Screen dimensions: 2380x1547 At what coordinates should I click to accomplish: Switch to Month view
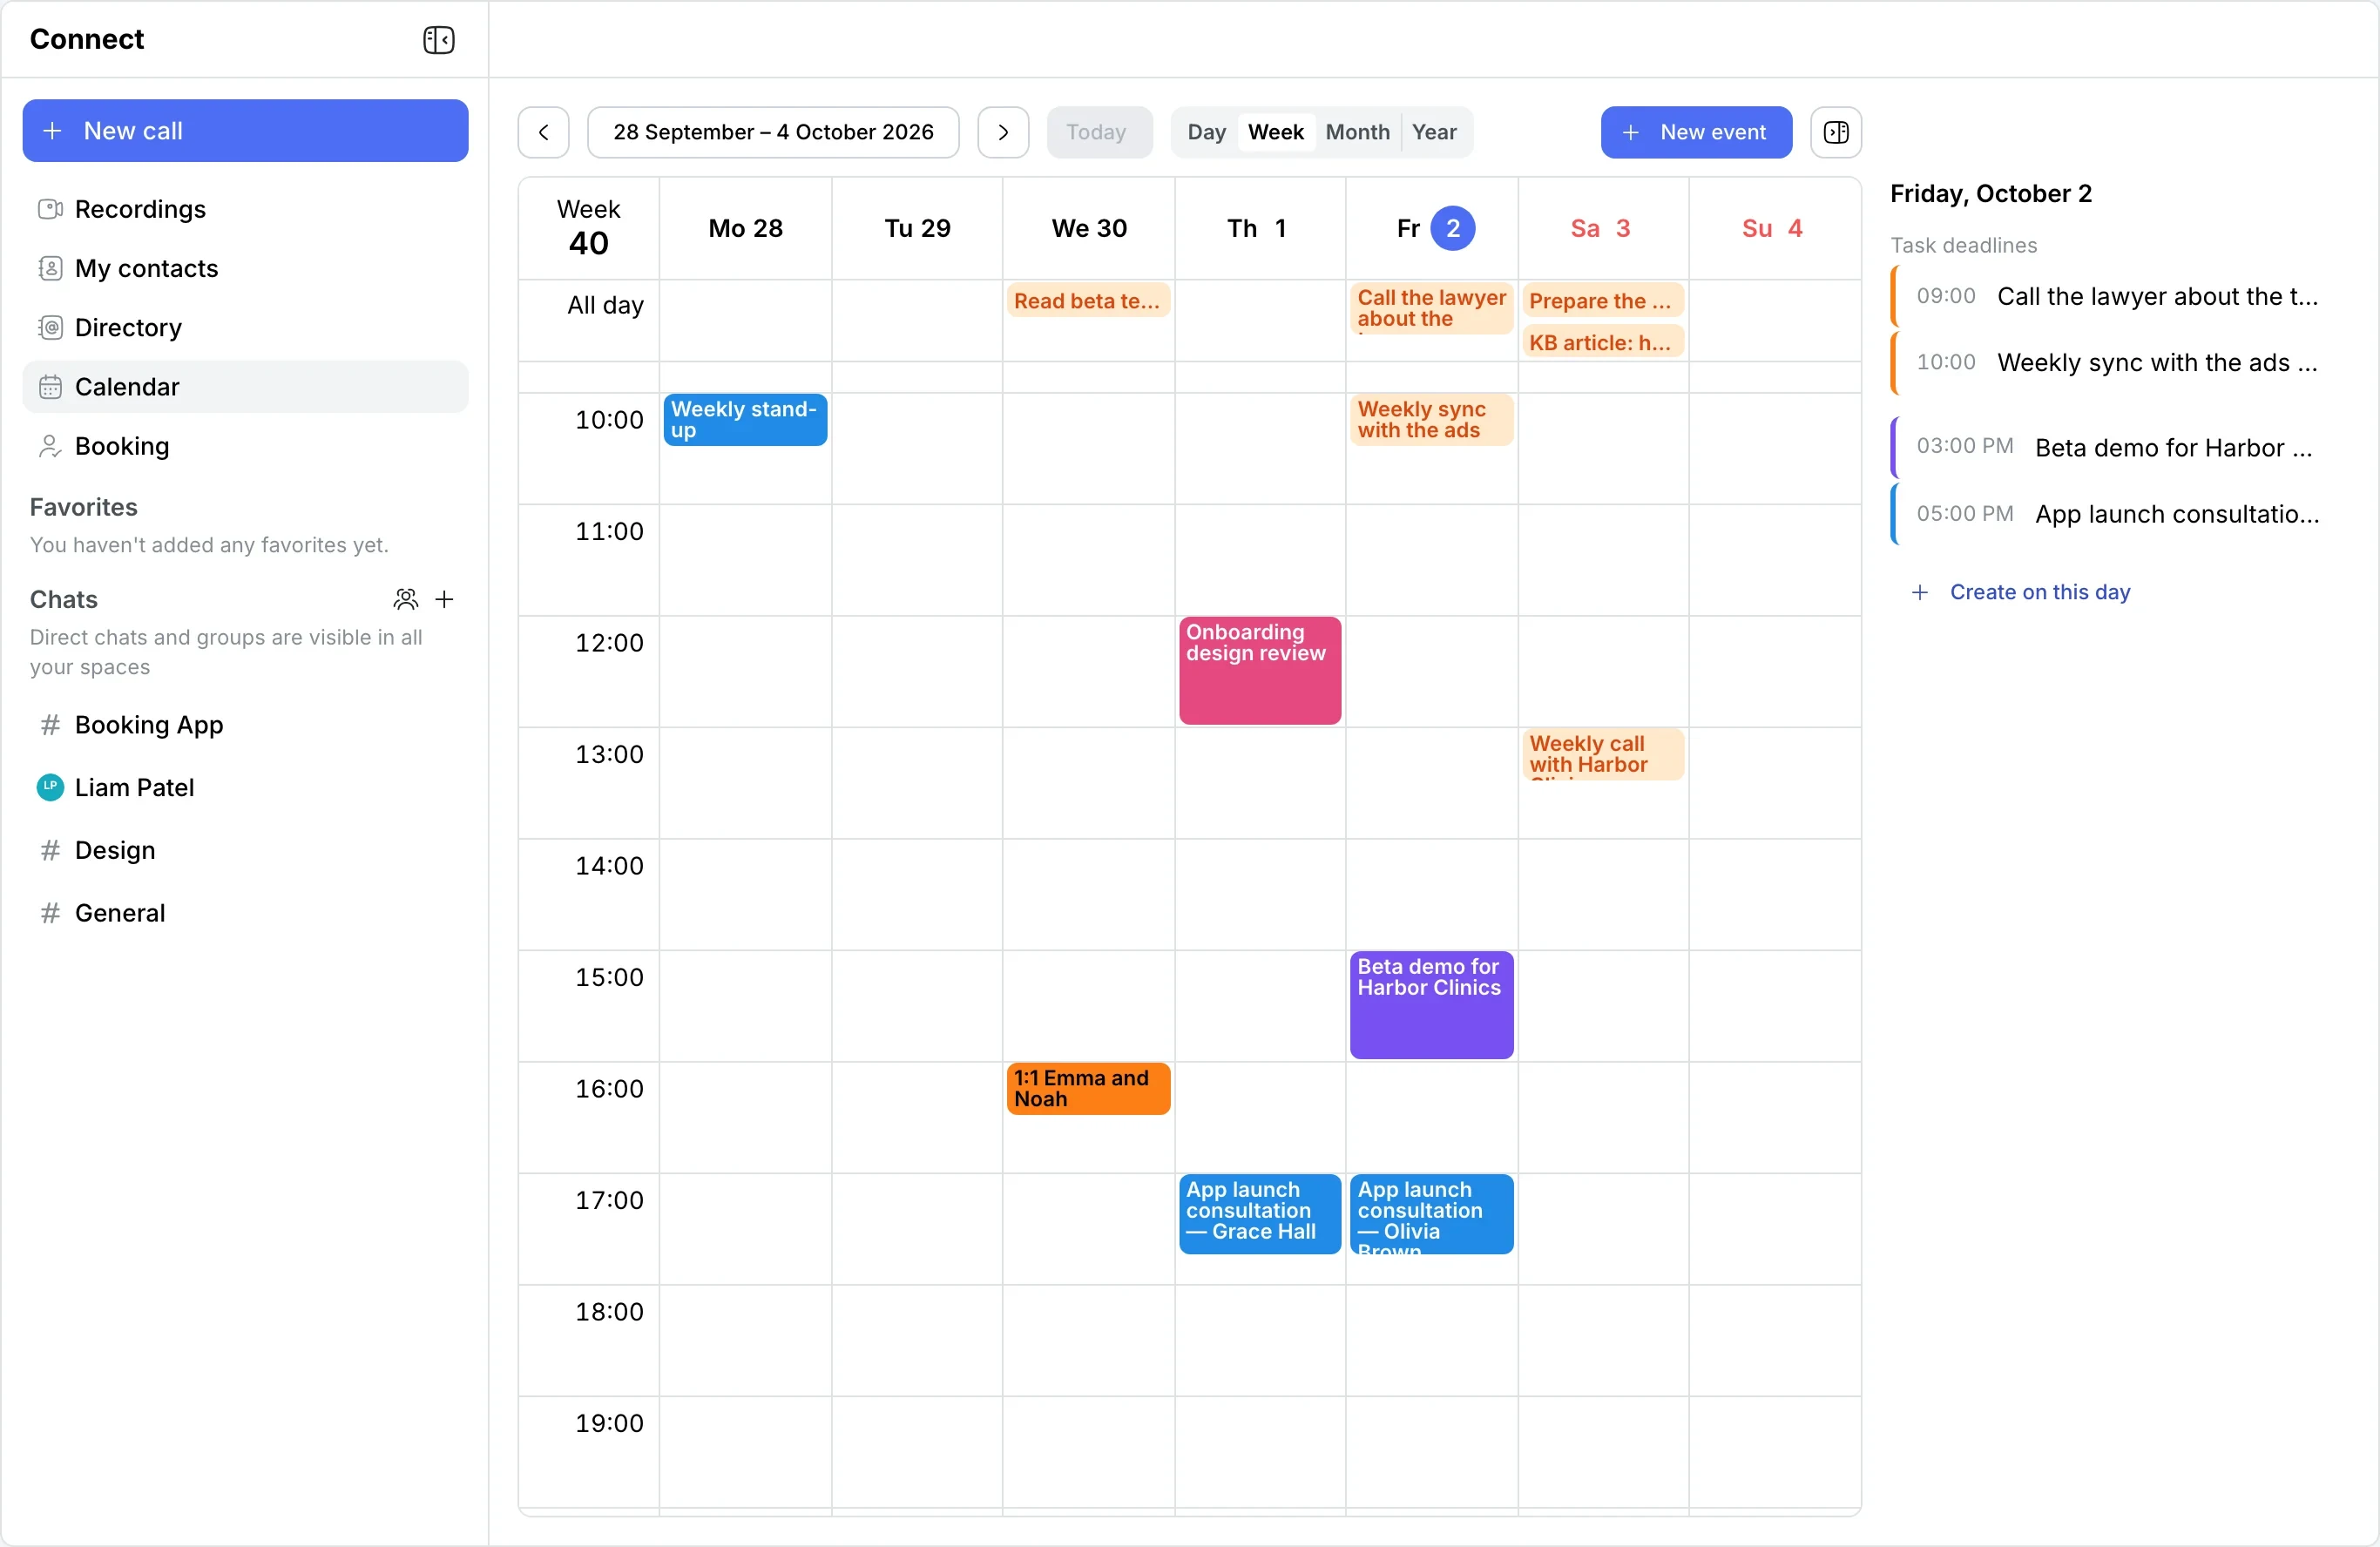pos(1357,132)
